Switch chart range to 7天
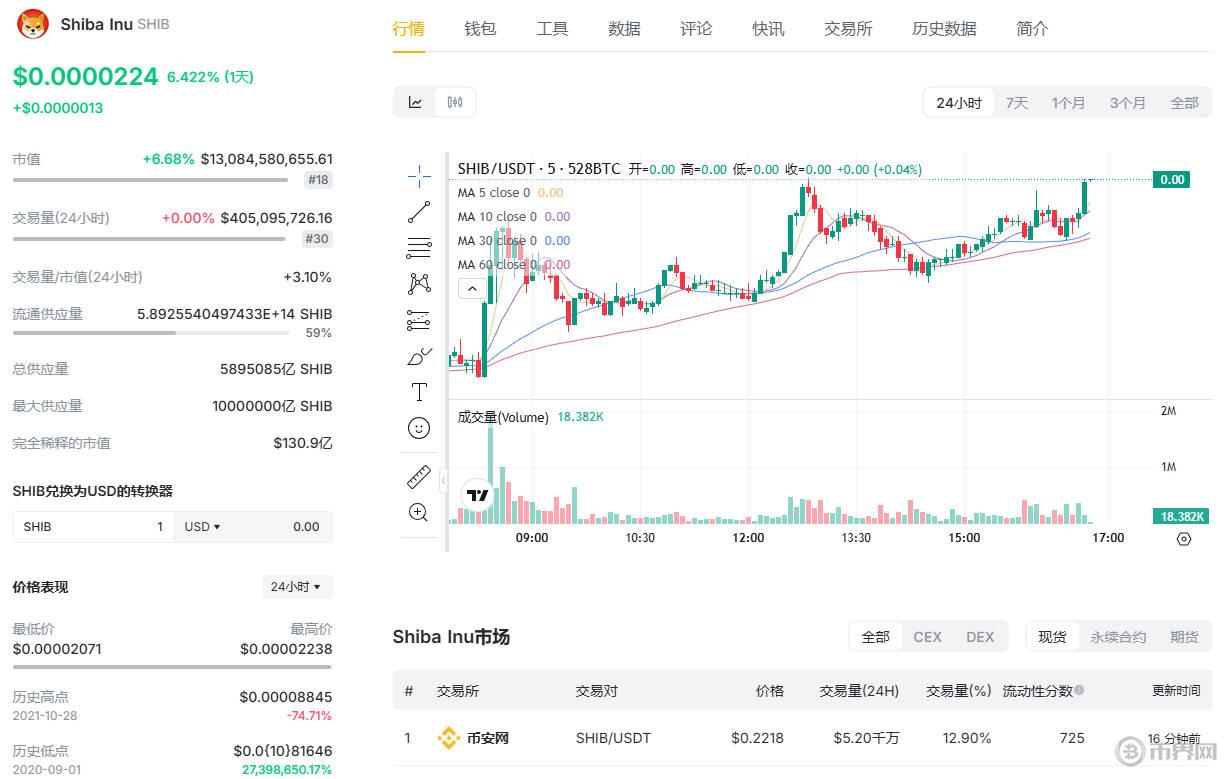The width and height of the screenshot is (1228, 779). coord(1016,103)
